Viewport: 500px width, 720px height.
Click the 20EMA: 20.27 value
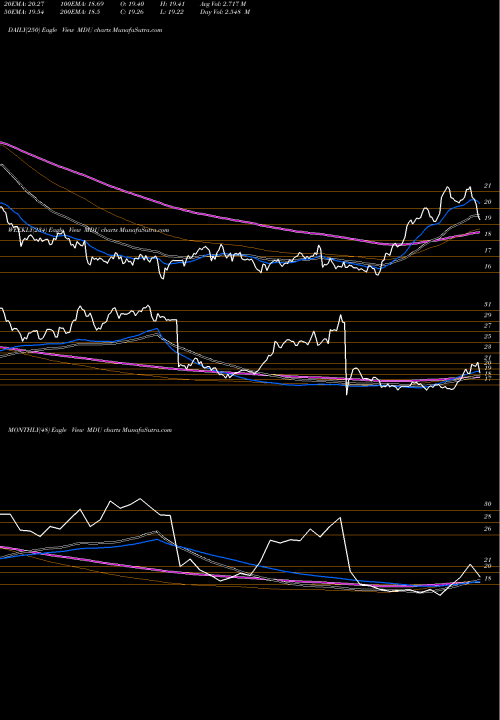pyautogui.click(x=26, y=4)
